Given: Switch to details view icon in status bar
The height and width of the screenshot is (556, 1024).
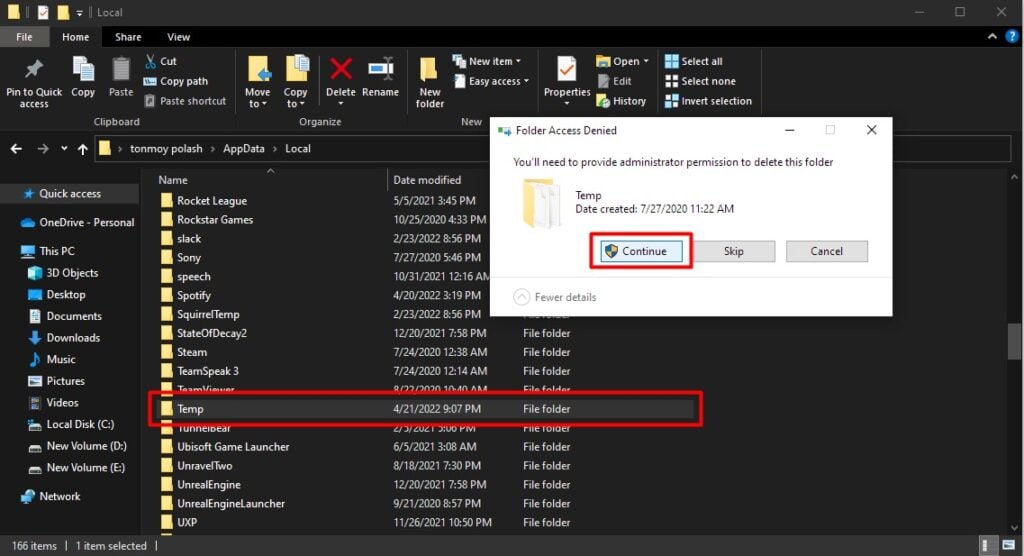Looking at the screenshot, I should [989, 546].
